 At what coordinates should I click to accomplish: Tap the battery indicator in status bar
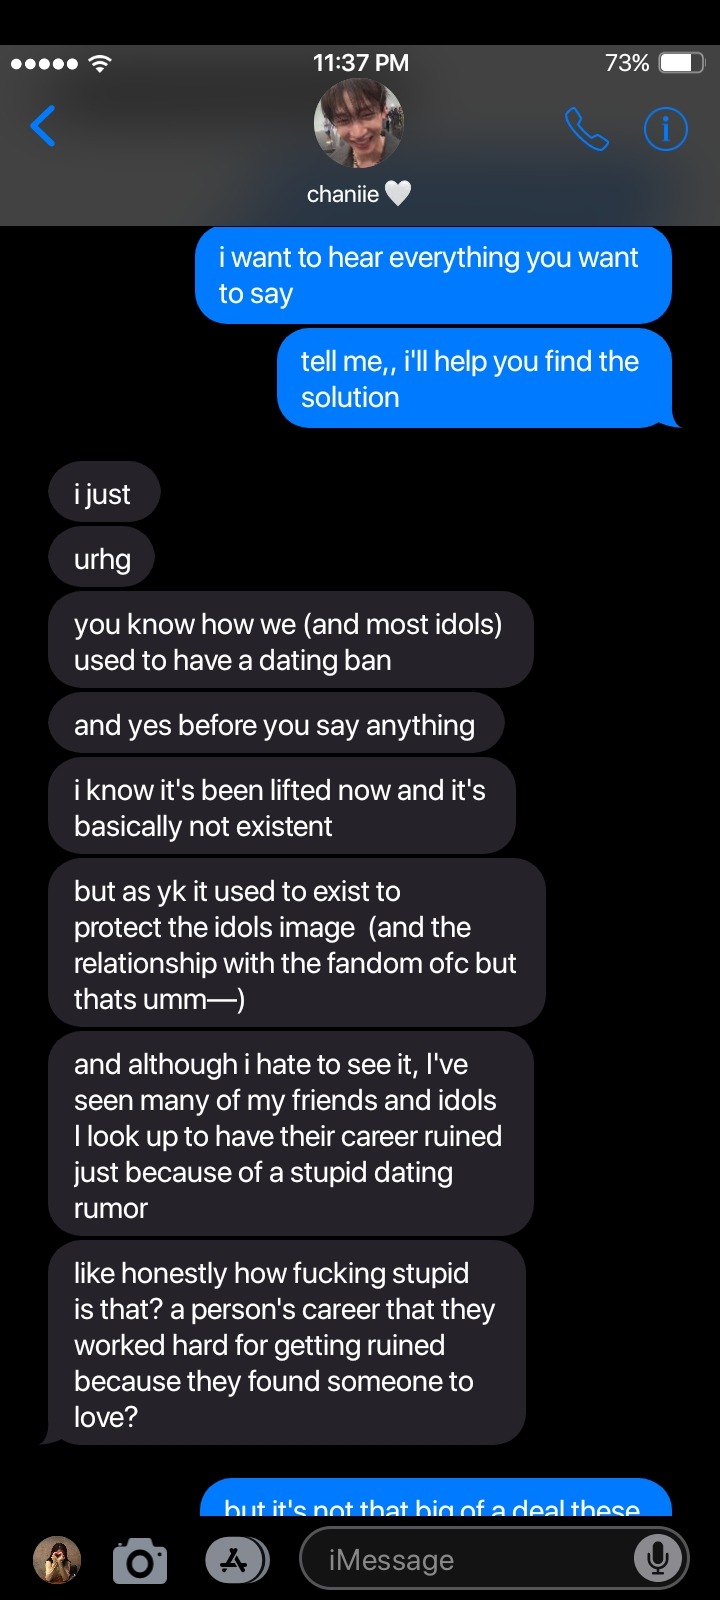682,63
